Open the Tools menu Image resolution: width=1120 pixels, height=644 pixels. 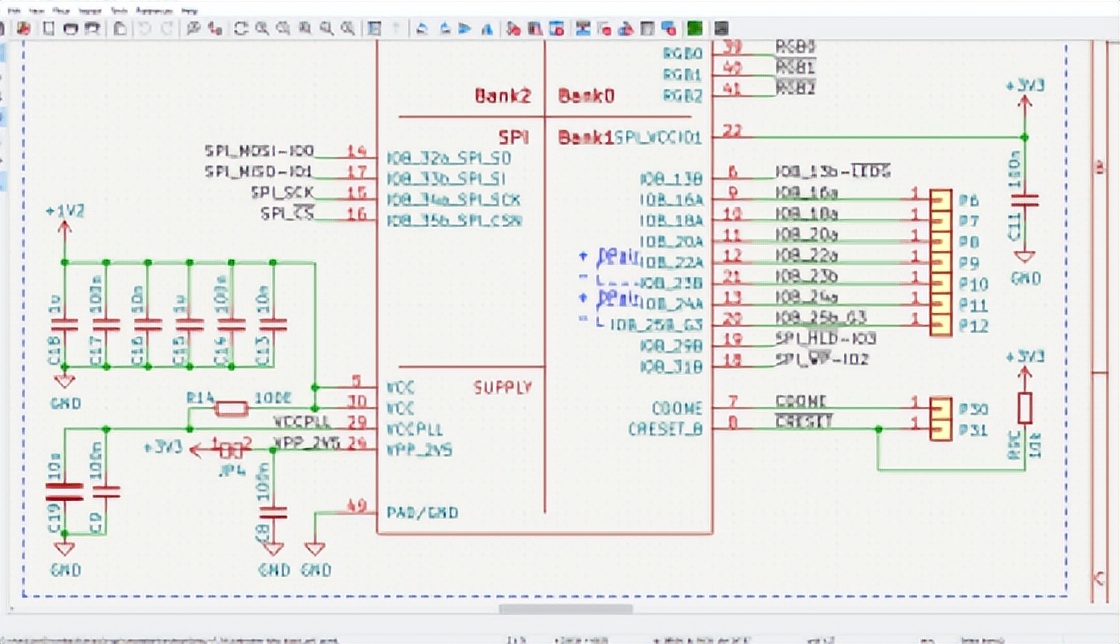[x=119, y=9]
